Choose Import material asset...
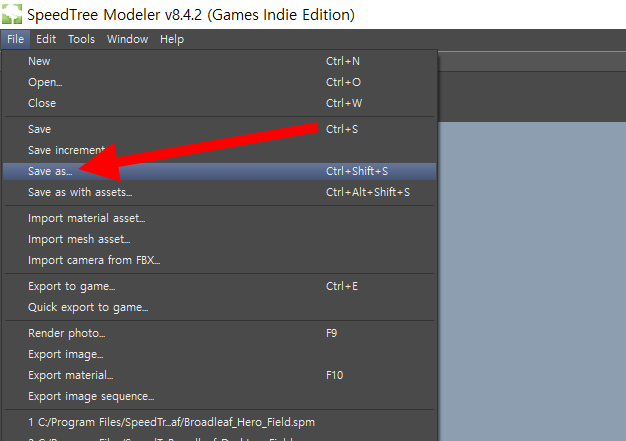 pyautogui.click(x=219, y=218)
